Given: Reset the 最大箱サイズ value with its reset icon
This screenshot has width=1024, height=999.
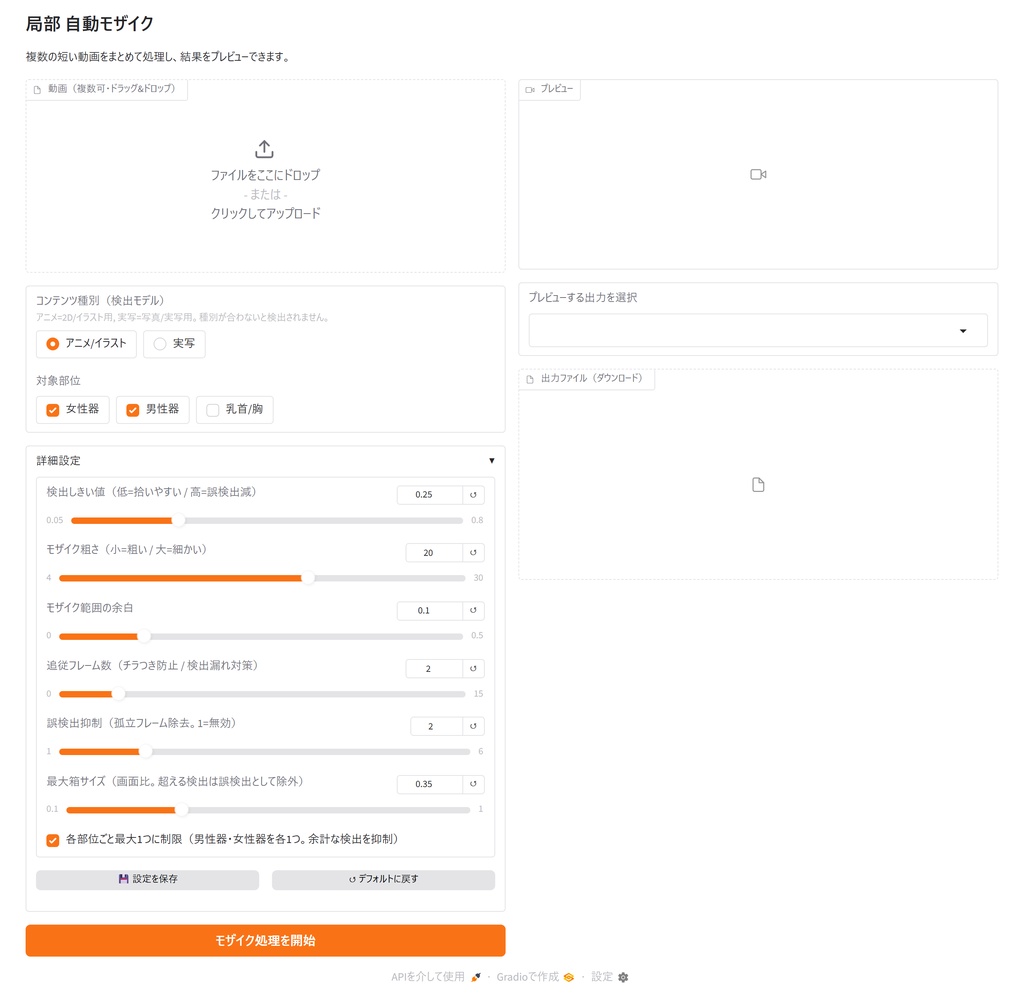Looking at the screenshot, I should 473,784.
